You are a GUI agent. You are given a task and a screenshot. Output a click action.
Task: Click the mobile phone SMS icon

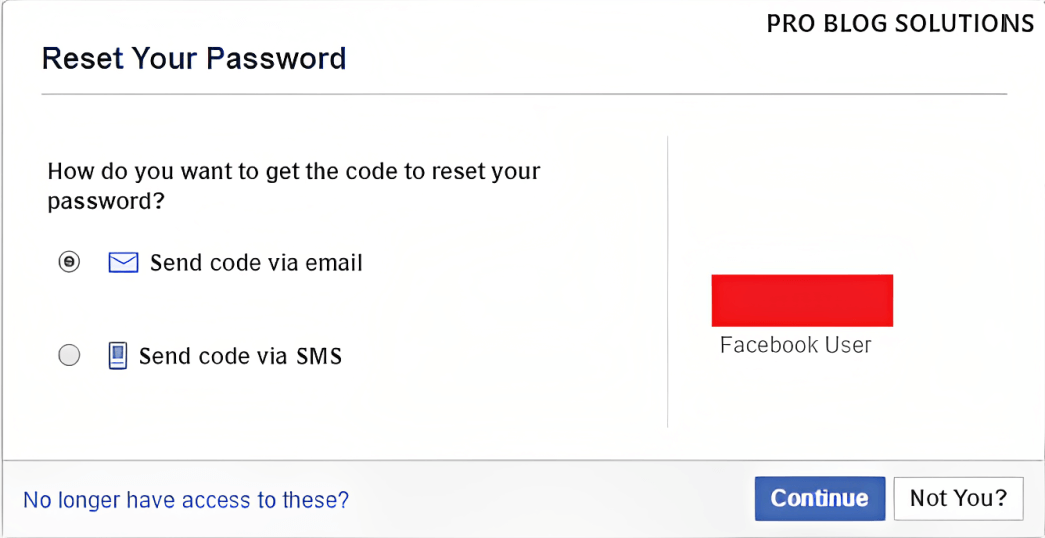[x=117, y=356]
